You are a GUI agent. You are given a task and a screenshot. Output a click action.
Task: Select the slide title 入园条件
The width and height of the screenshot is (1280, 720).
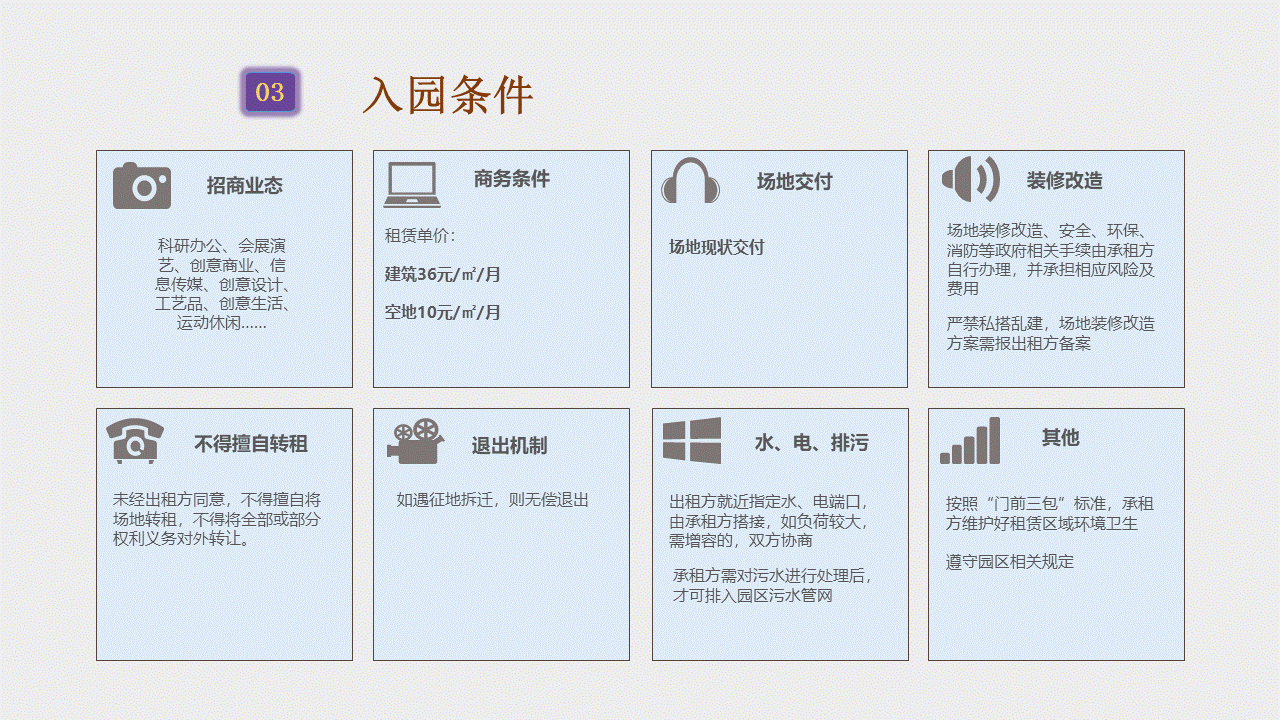[451, 96]
